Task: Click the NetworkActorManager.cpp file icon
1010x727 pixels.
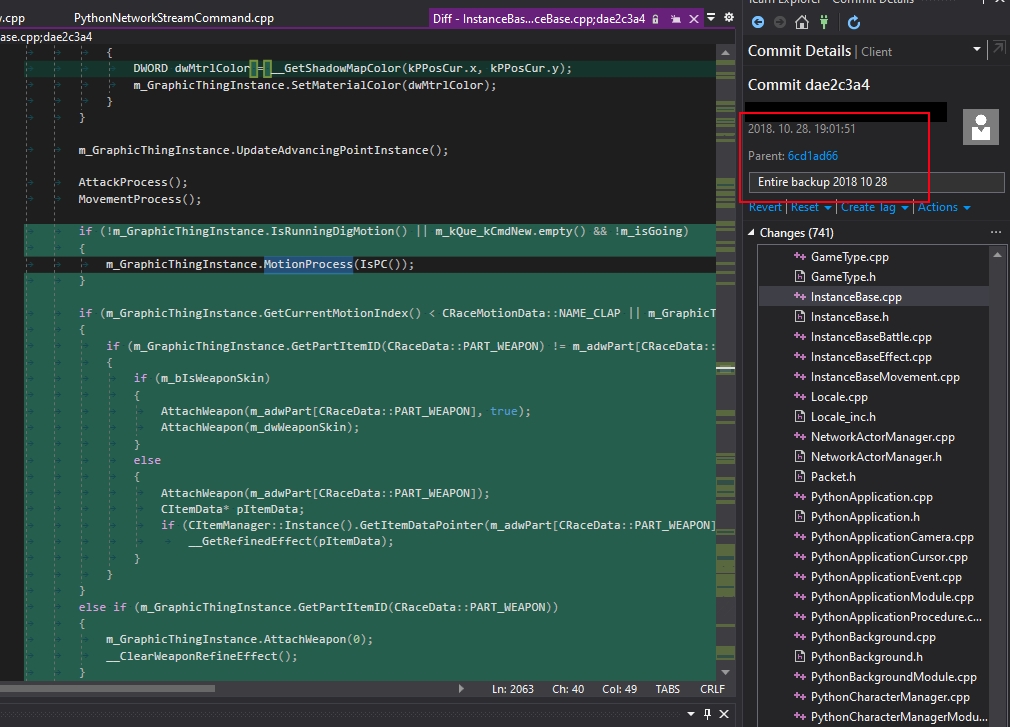Action: point(800,437)
